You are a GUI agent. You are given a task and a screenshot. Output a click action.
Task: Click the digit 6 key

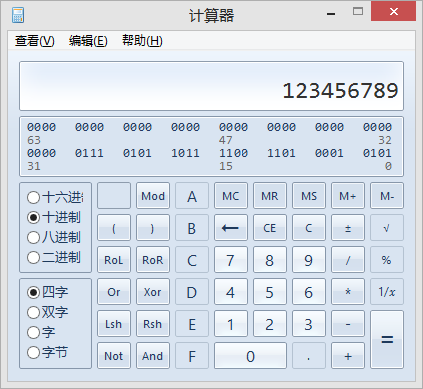[309, 292]
